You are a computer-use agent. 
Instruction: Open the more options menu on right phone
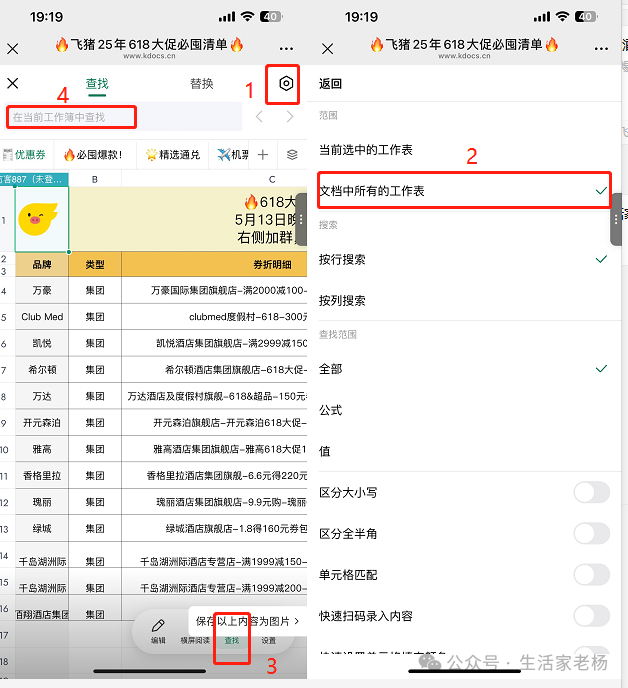[x=601, y=48]
